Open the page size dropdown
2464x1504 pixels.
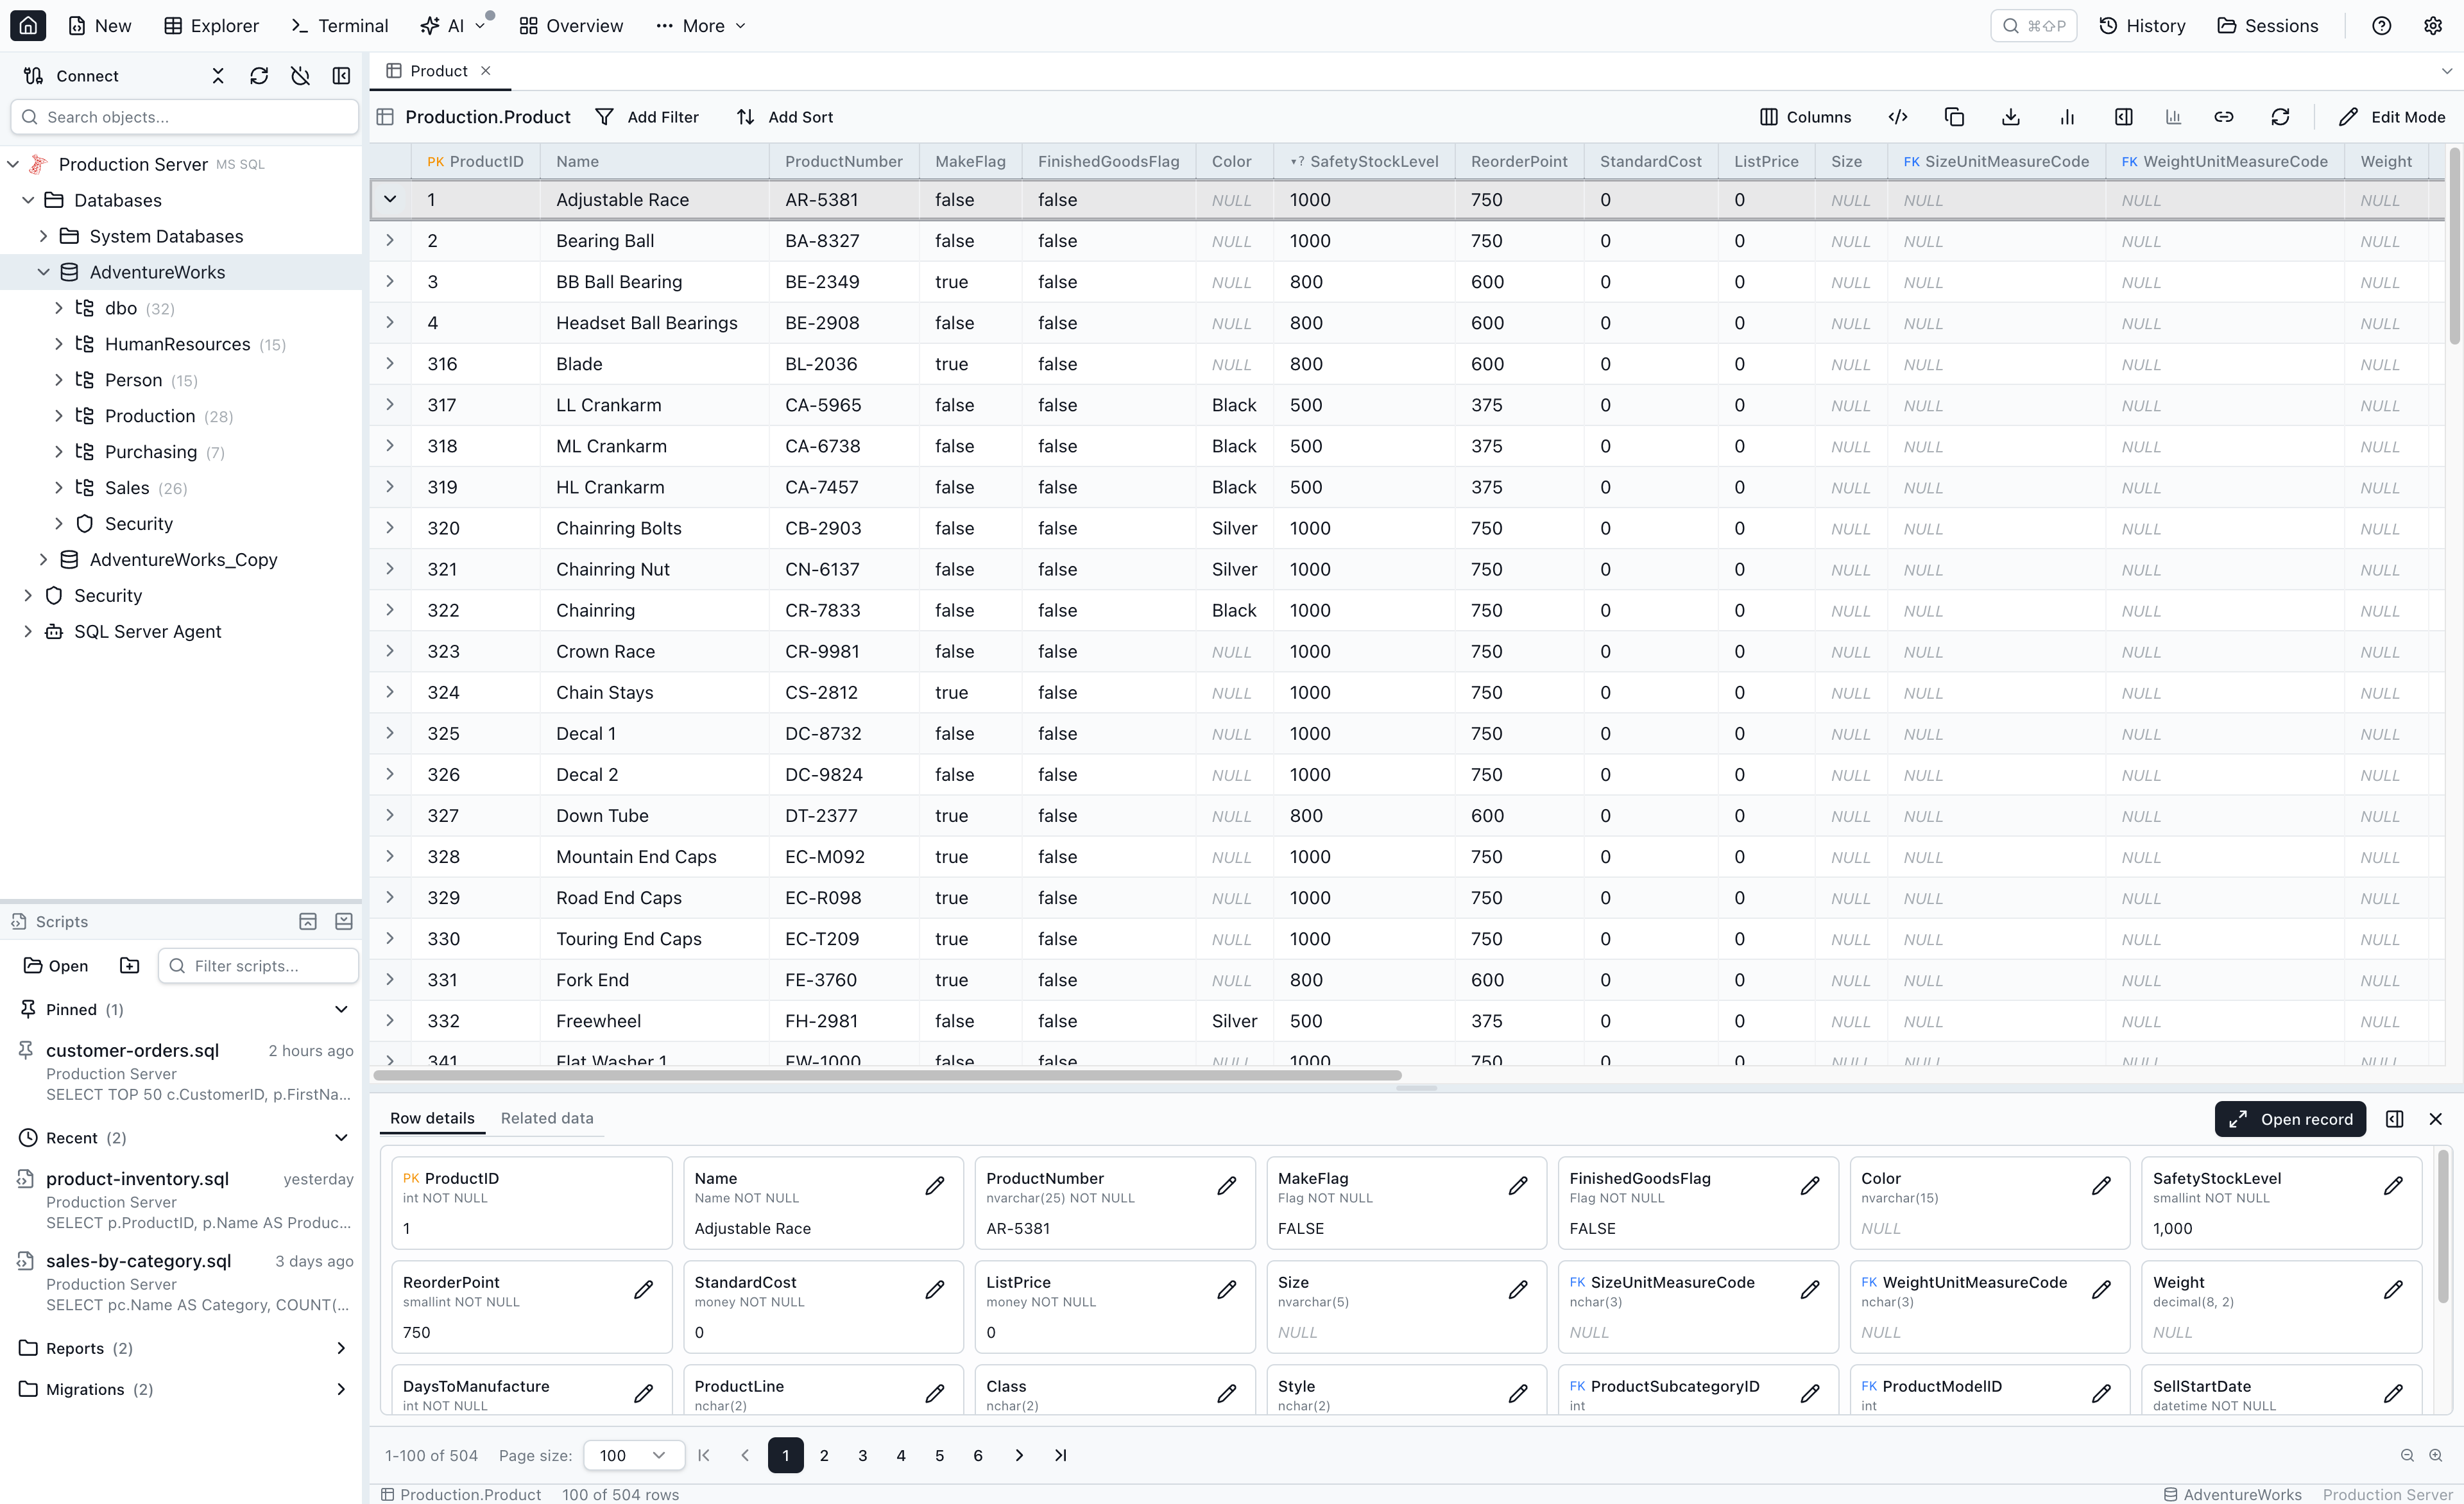(x=634, y=1456)
